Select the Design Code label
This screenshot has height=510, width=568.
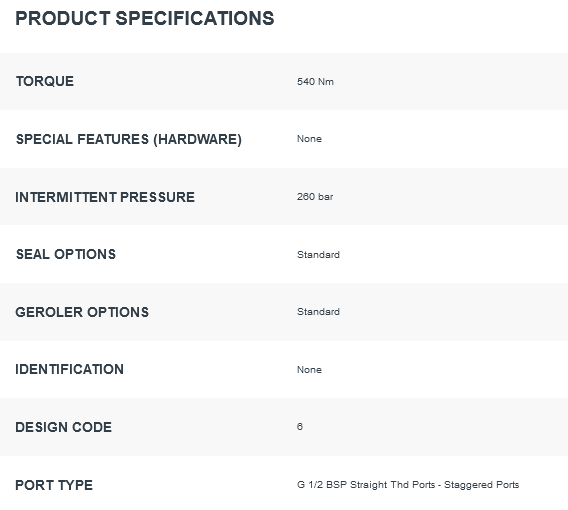(63, 427)
